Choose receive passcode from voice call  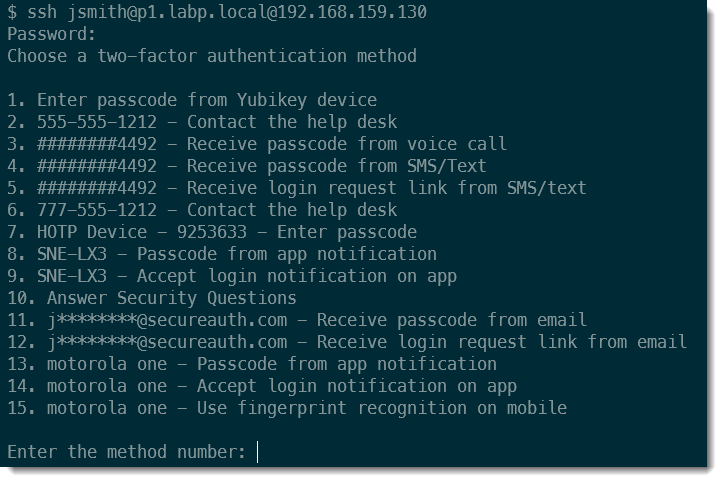(257, 144)
